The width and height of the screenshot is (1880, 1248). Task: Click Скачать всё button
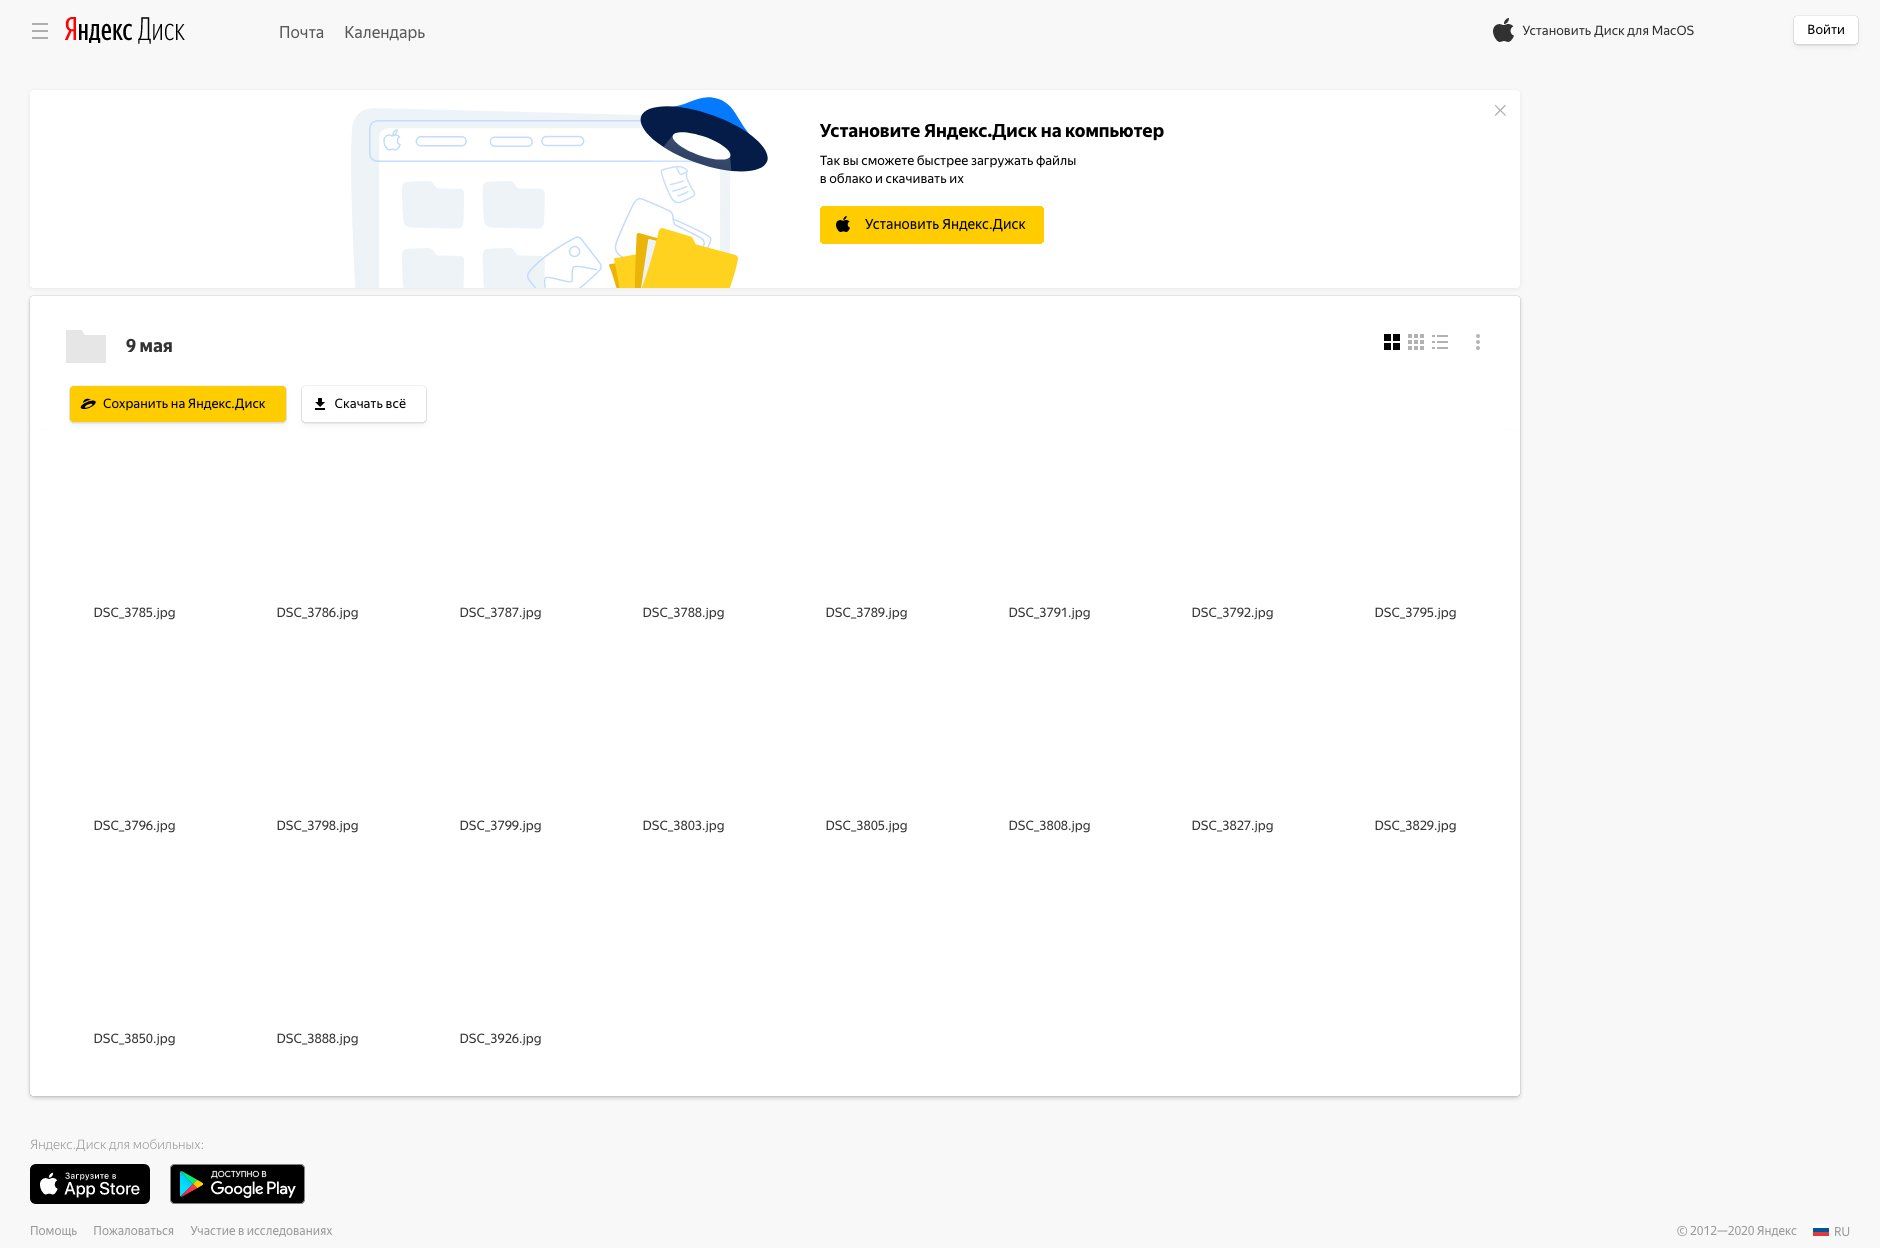pos(364,404)
